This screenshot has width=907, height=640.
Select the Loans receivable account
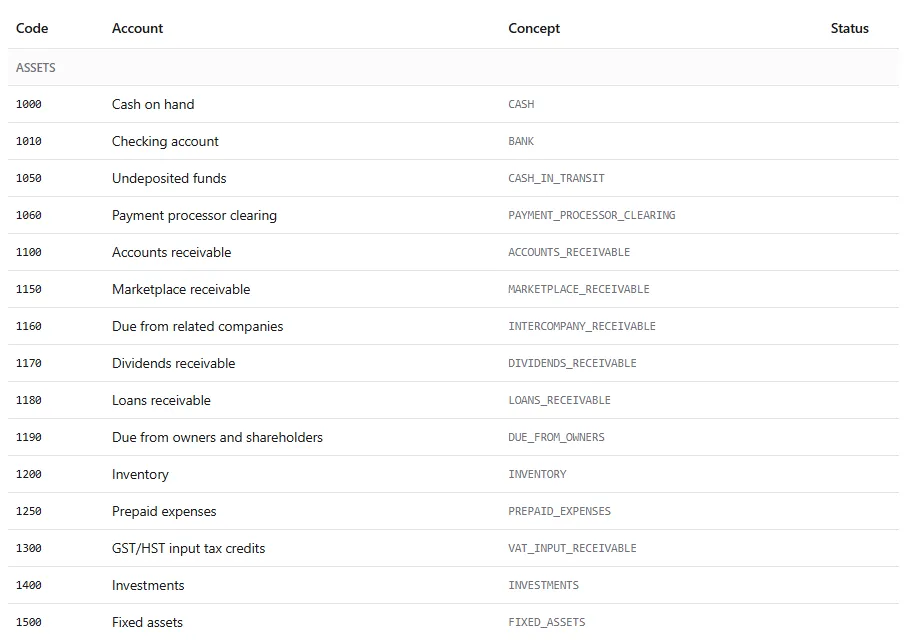(161, 400)
